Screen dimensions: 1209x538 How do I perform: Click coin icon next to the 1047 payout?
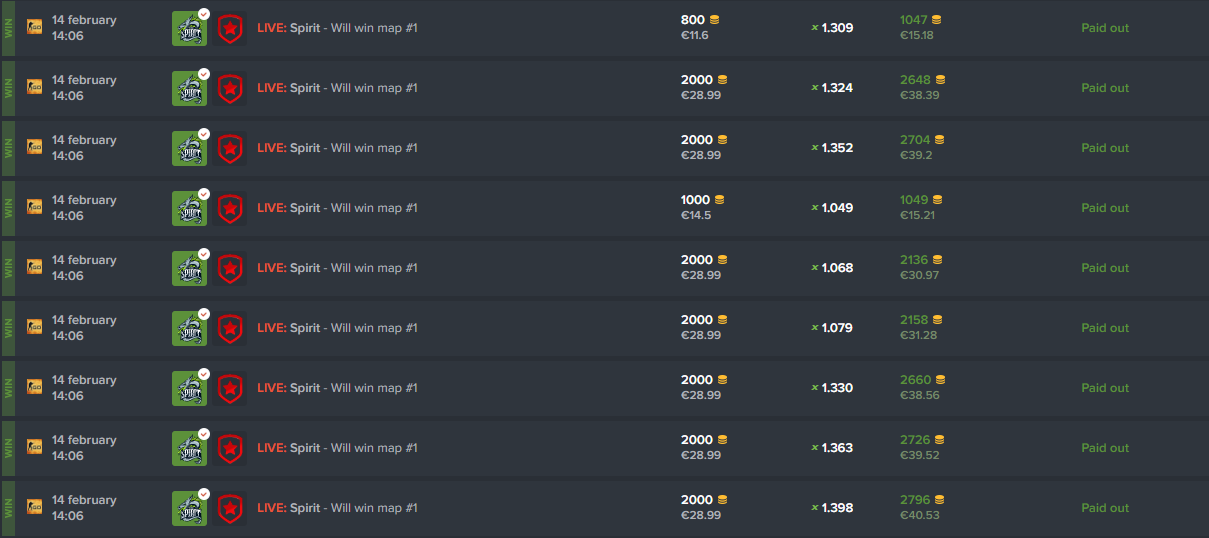936,20
